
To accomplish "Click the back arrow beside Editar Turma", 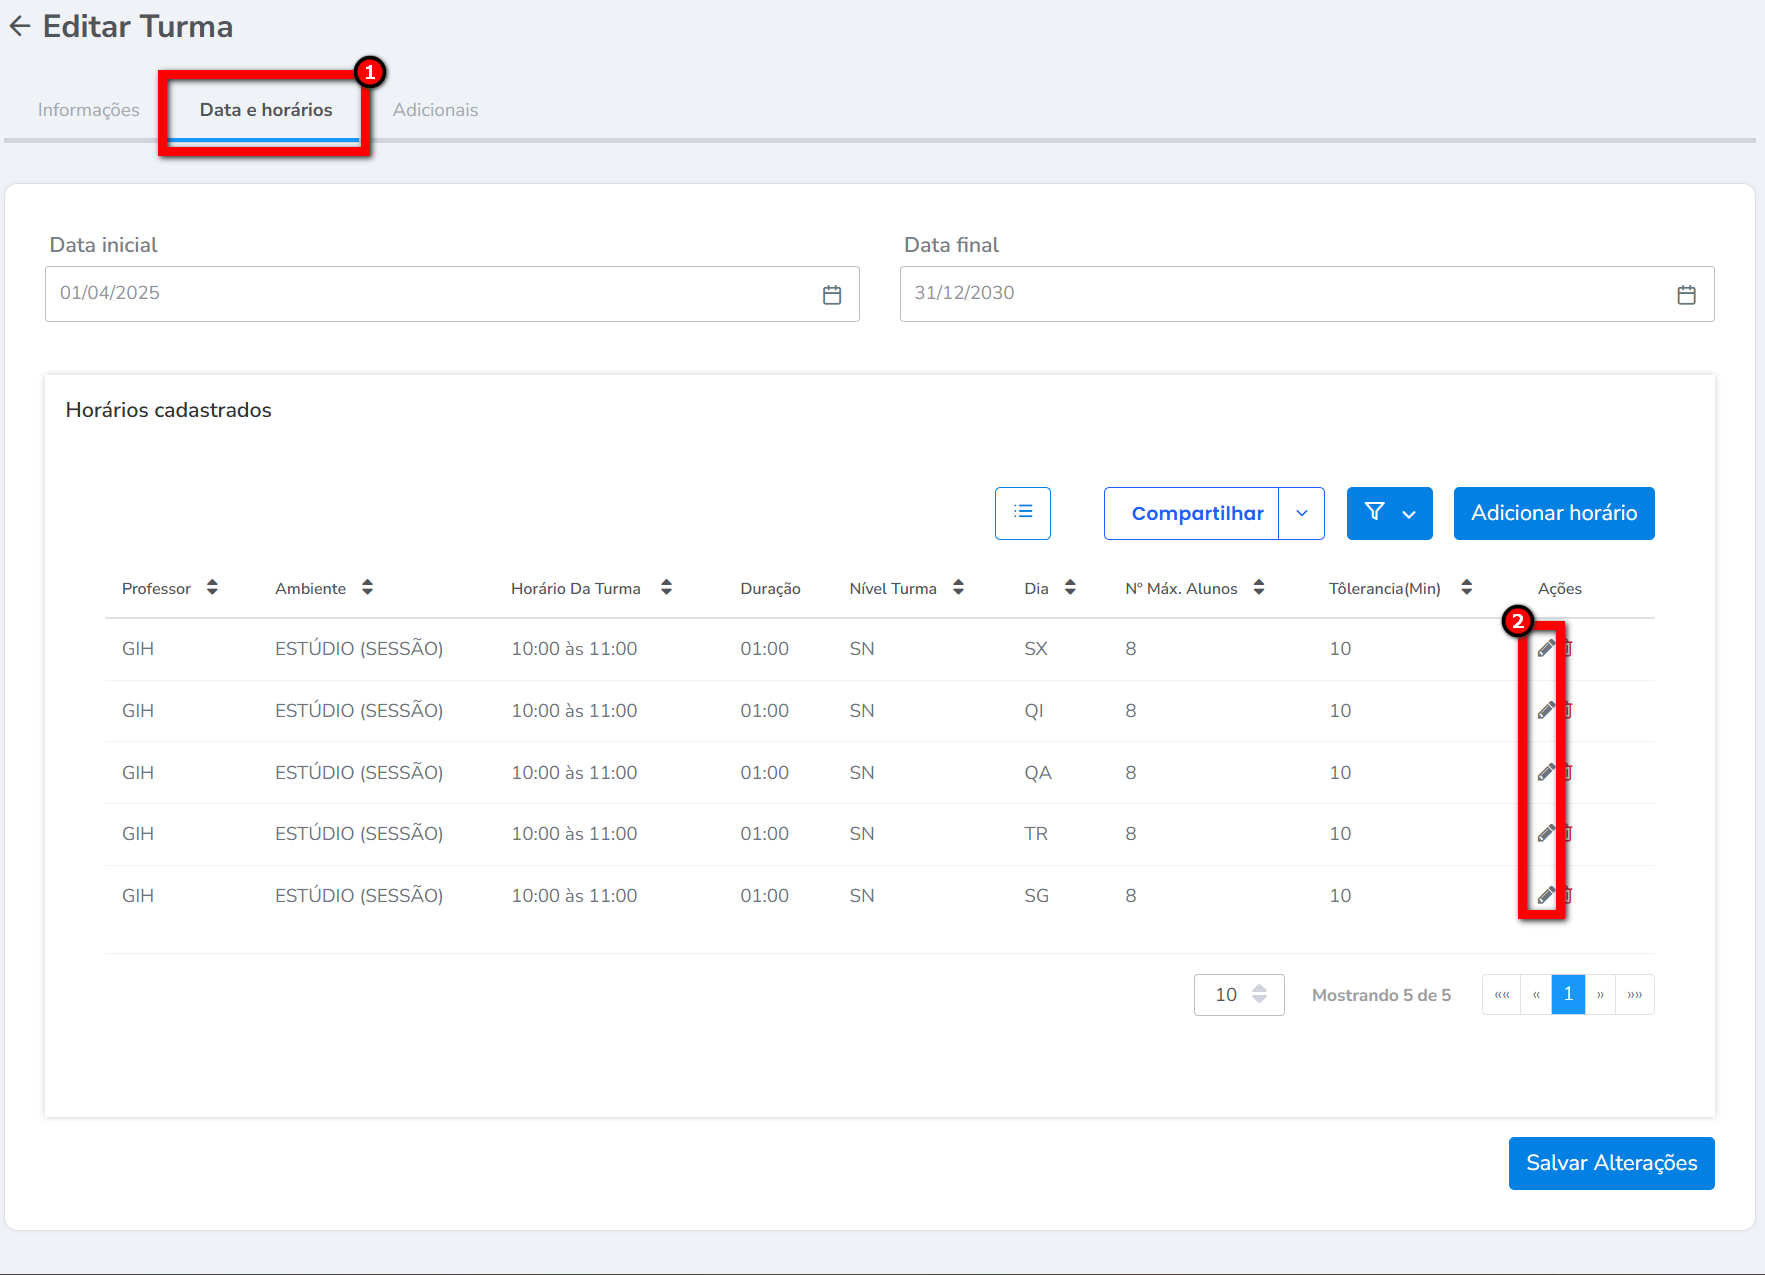I will click(x=20, y=27).
